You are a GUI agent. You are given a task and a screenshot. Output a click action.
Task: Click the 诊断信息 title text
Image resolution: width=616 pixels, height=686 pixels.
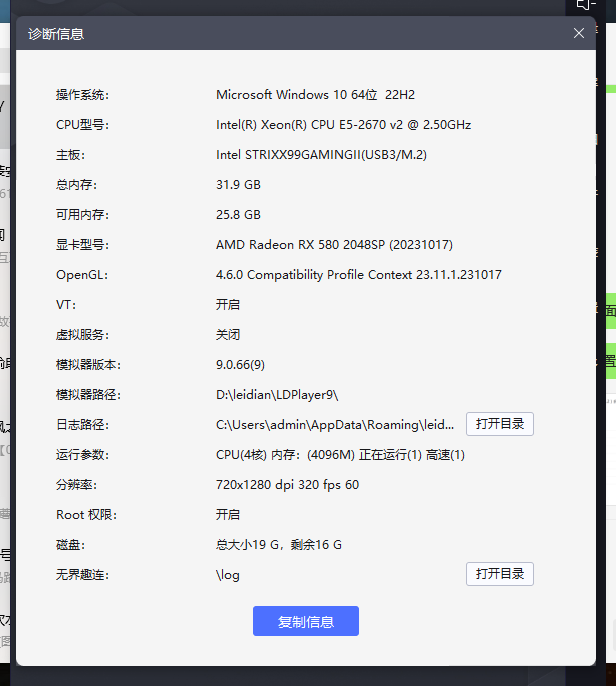56,34
